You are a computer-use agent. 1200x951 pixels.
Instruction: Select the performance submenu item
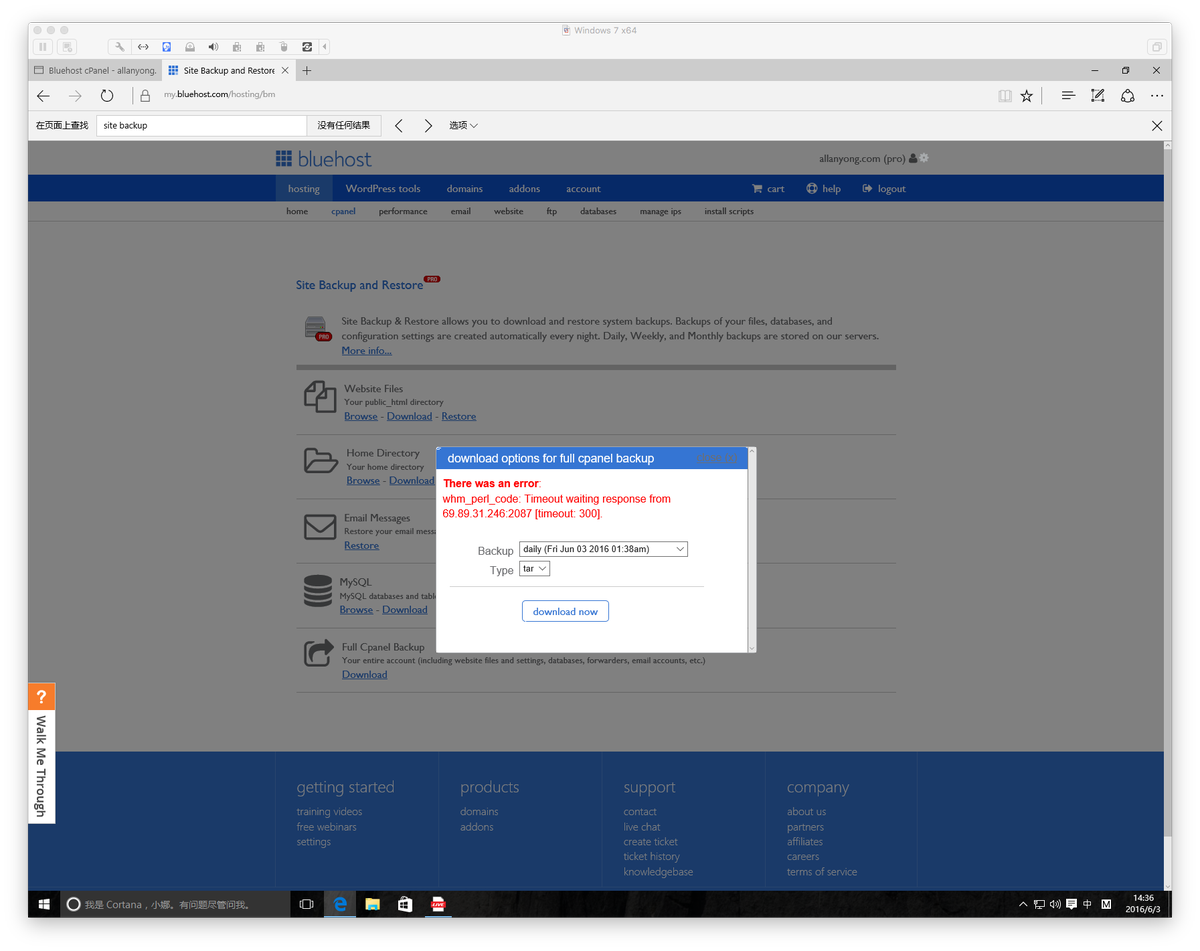coord(403,212)
